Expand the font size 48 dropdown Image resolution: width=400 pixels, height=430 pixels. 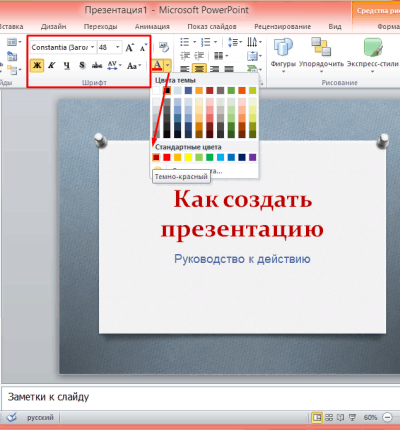click(118, 47)
